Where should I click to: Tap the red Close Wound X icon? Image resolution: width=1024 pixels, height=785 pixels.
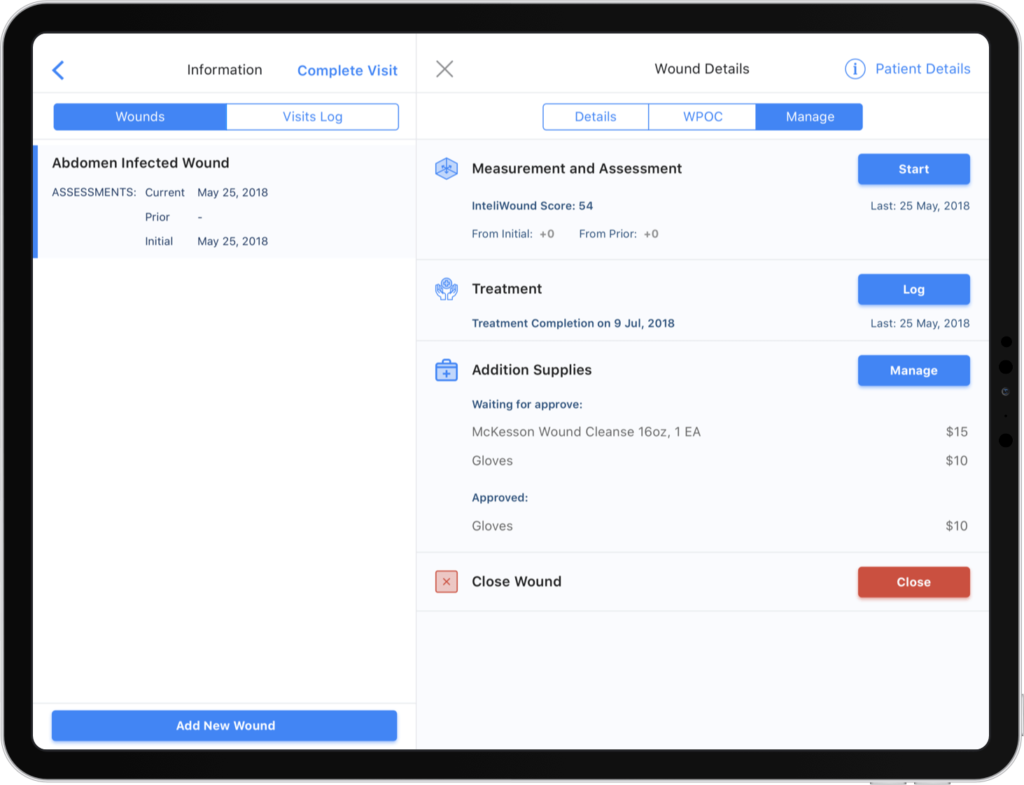tap(447, 581)
